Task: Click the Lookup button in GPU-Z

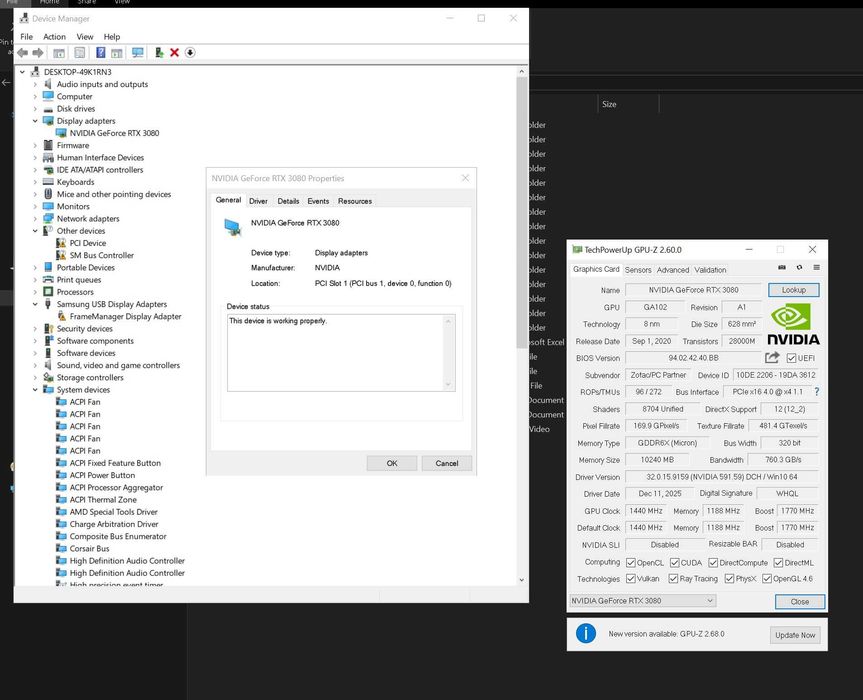Action: [794, 290]
